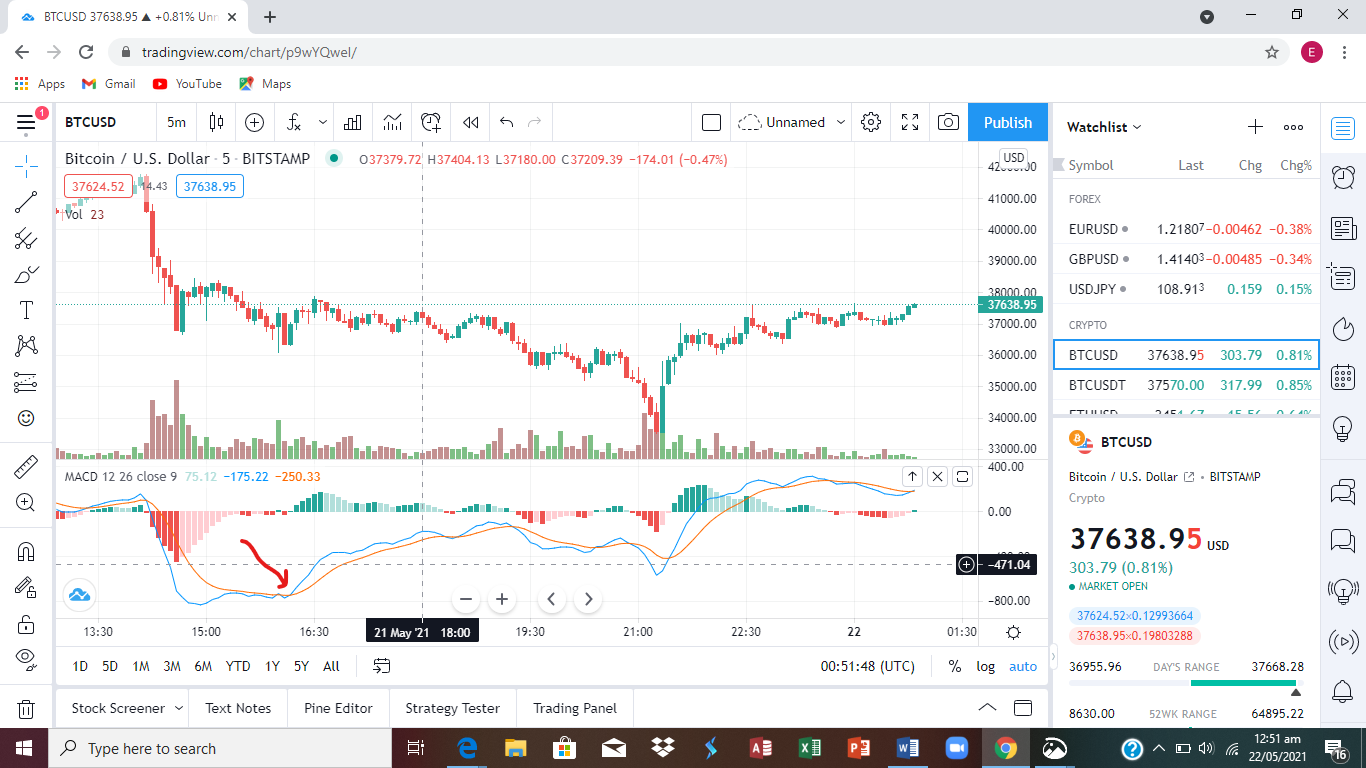Open the Pine Editor tab

[338, 708]
